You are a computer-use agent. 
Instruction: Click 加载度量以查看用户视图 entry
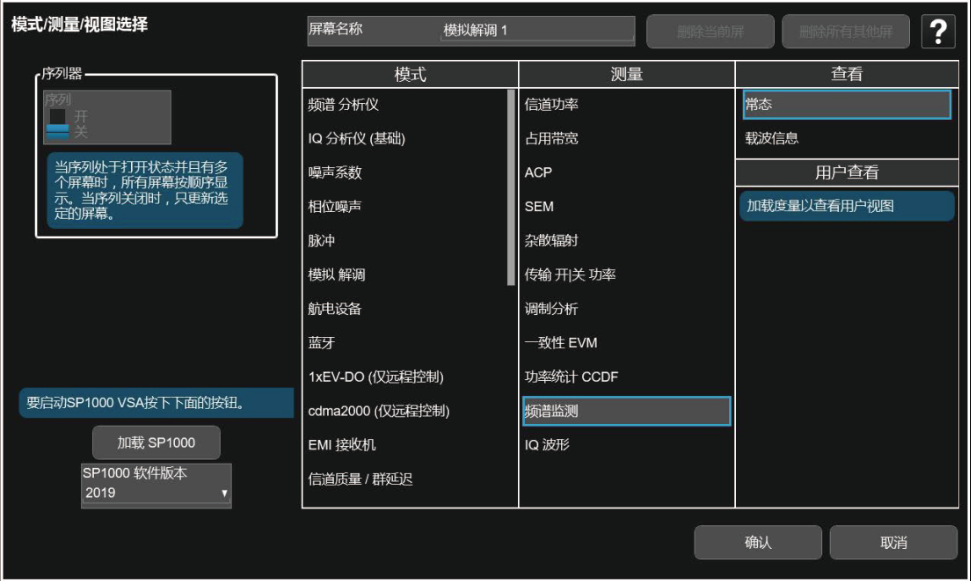tap(820, 206)
